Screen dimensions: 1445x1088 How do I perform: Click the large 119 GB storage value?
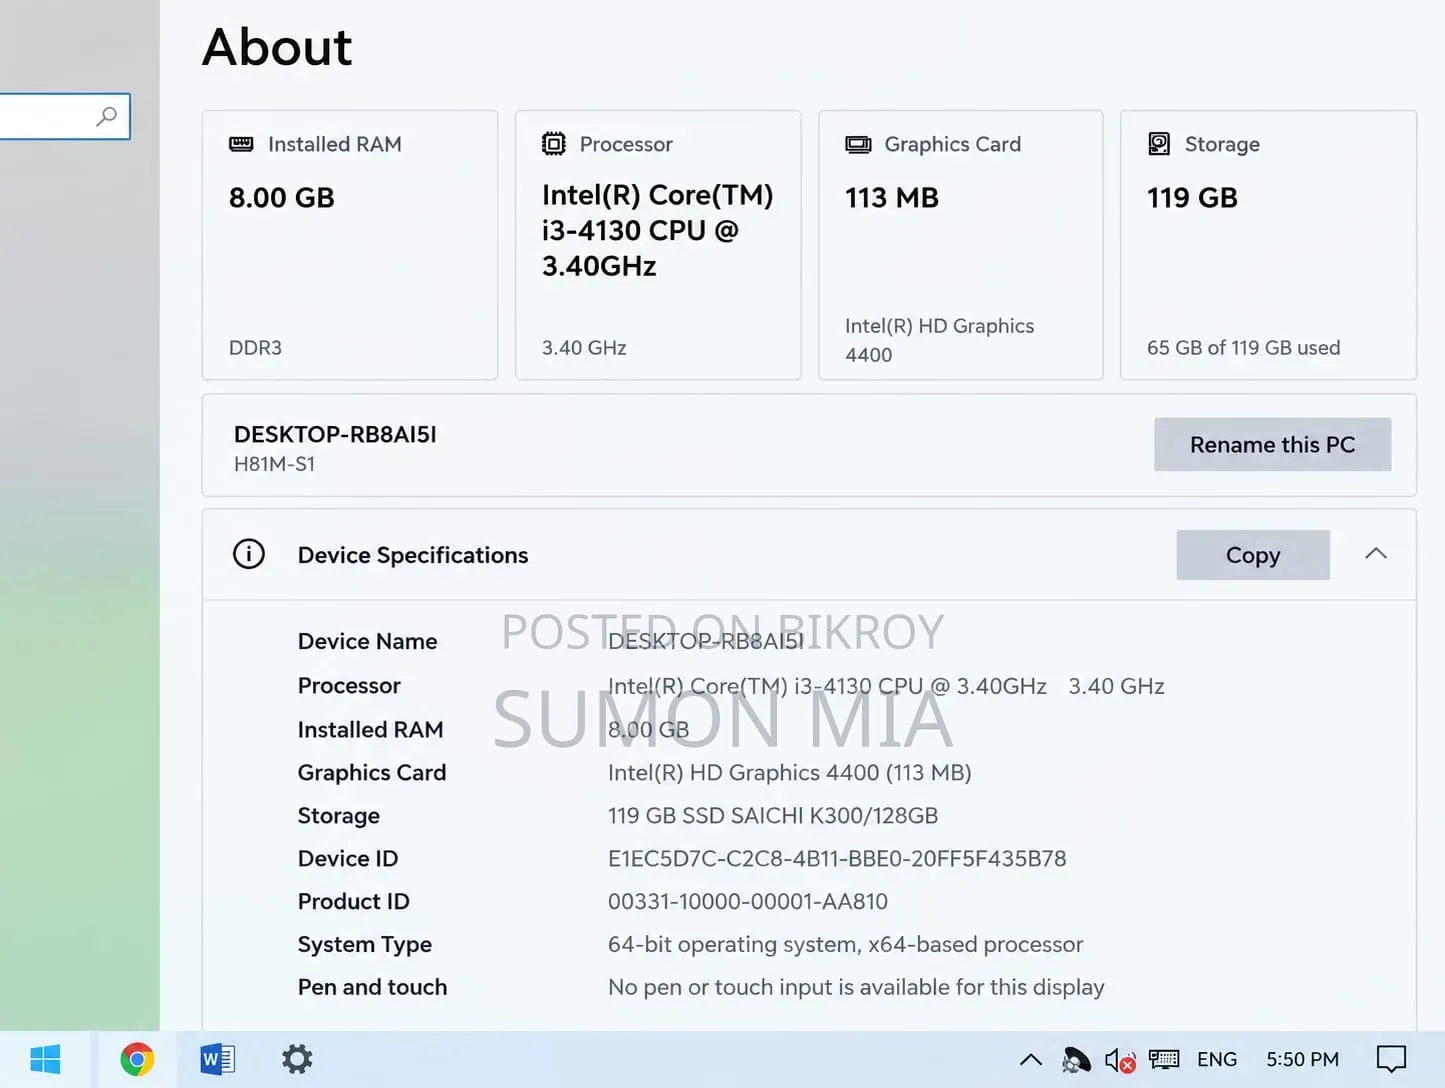(x=1192, y=198)
